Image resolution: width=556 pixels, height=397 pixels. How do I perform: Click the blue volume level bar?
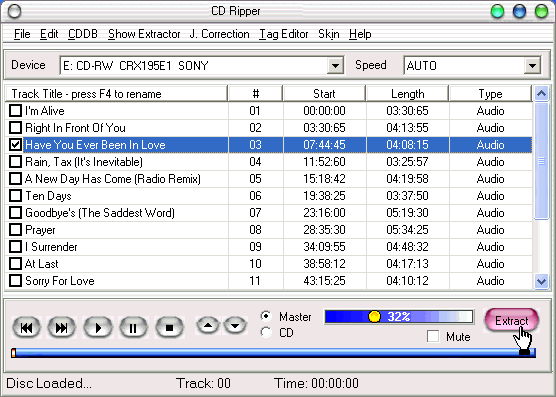399,317
